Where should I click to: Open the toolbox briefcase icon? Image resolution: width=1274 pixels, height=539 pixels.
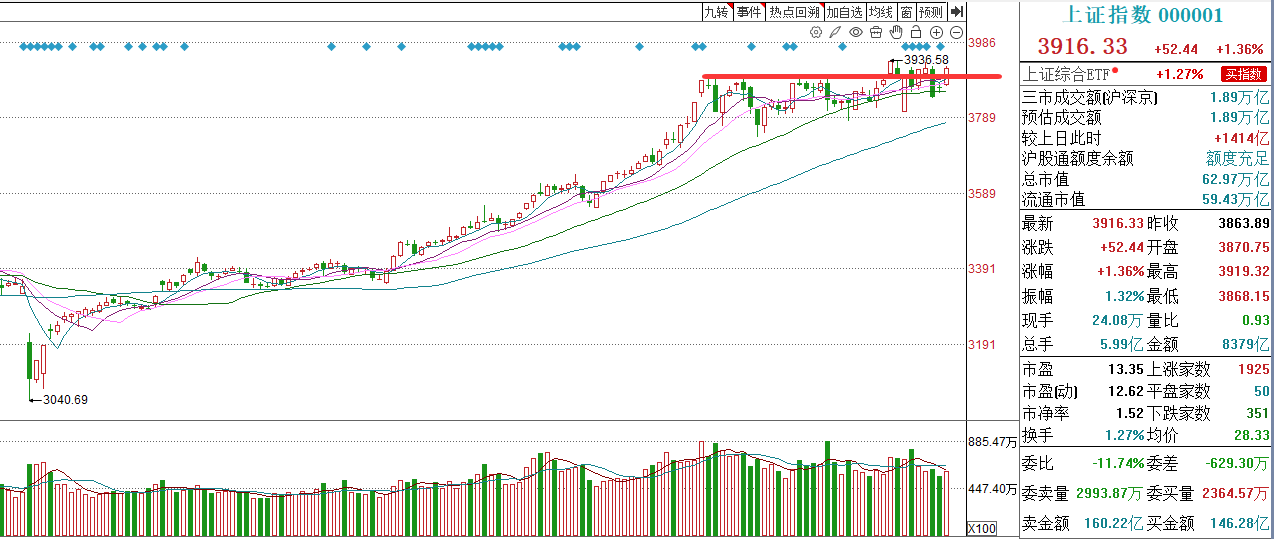876,32
